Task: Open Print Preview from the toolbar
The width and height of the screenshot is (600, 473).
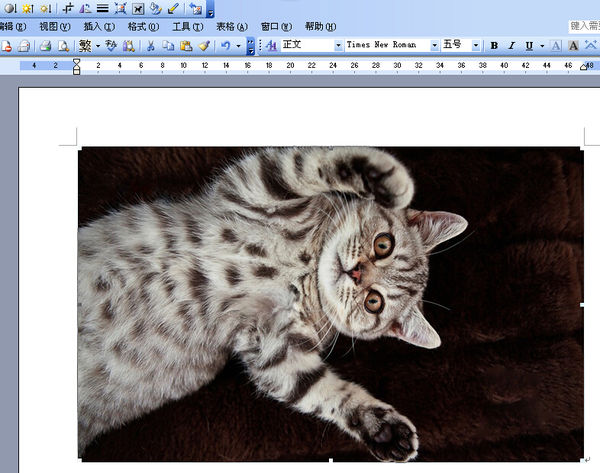Action: (63, 46)
